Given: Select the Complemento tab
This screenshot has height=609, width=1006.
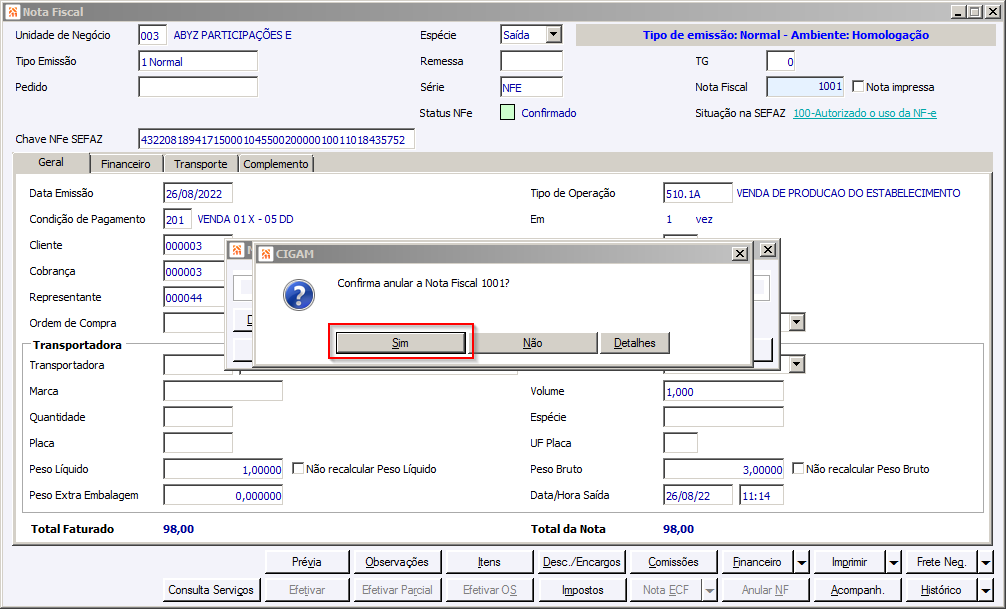Looking at the screenshot, I should tap(276, 164).
